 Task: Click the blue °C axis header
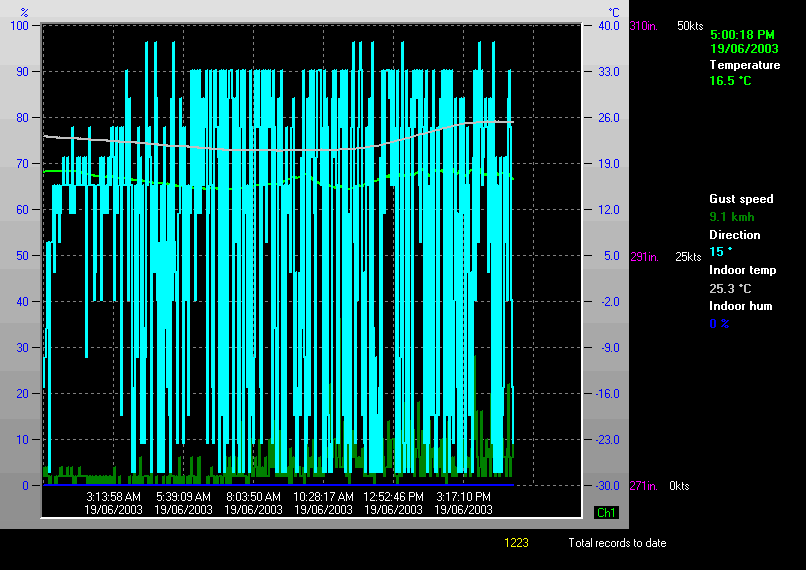tap(615, 12)
